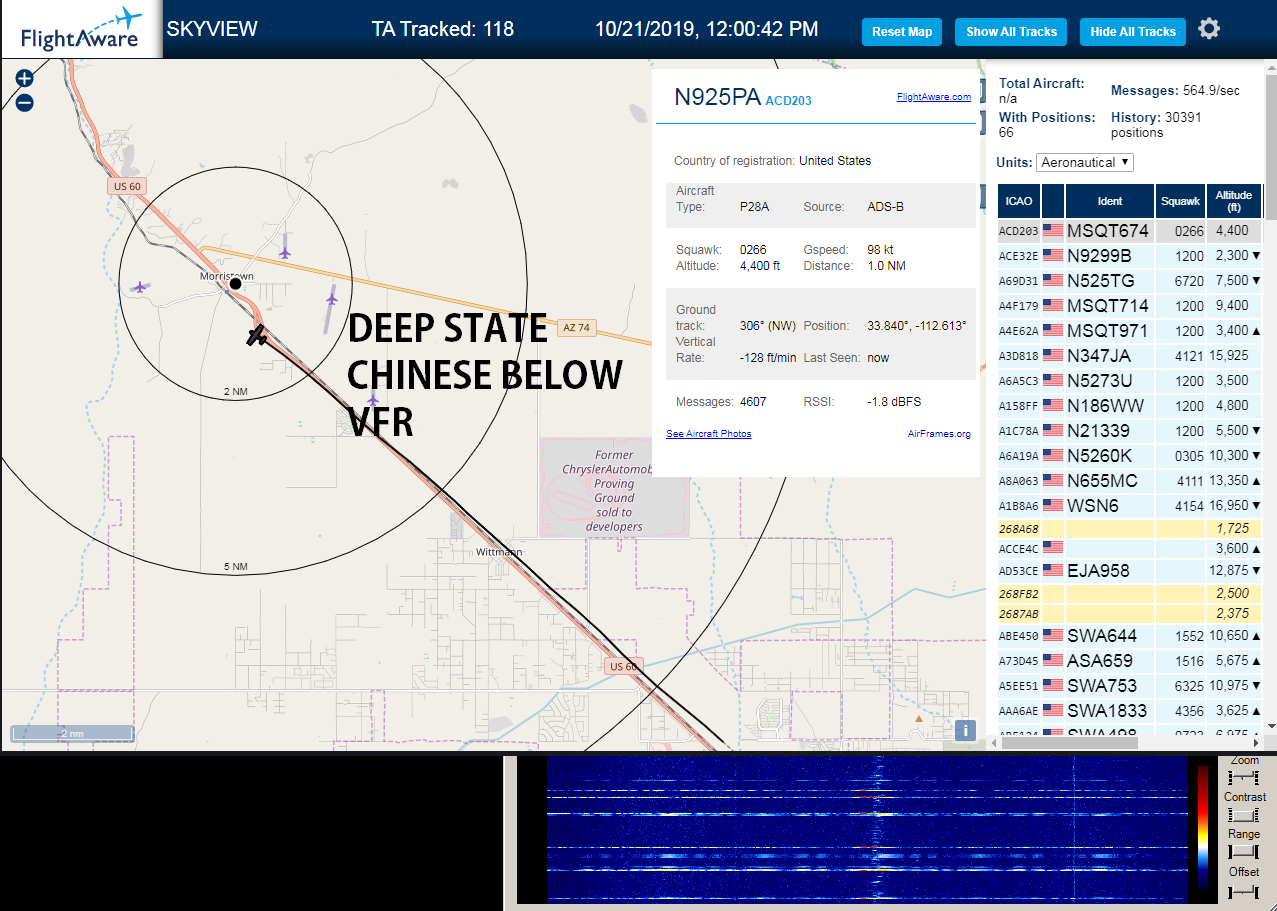Select the MSQT714 aircraft row

(x=1131, y=306)
